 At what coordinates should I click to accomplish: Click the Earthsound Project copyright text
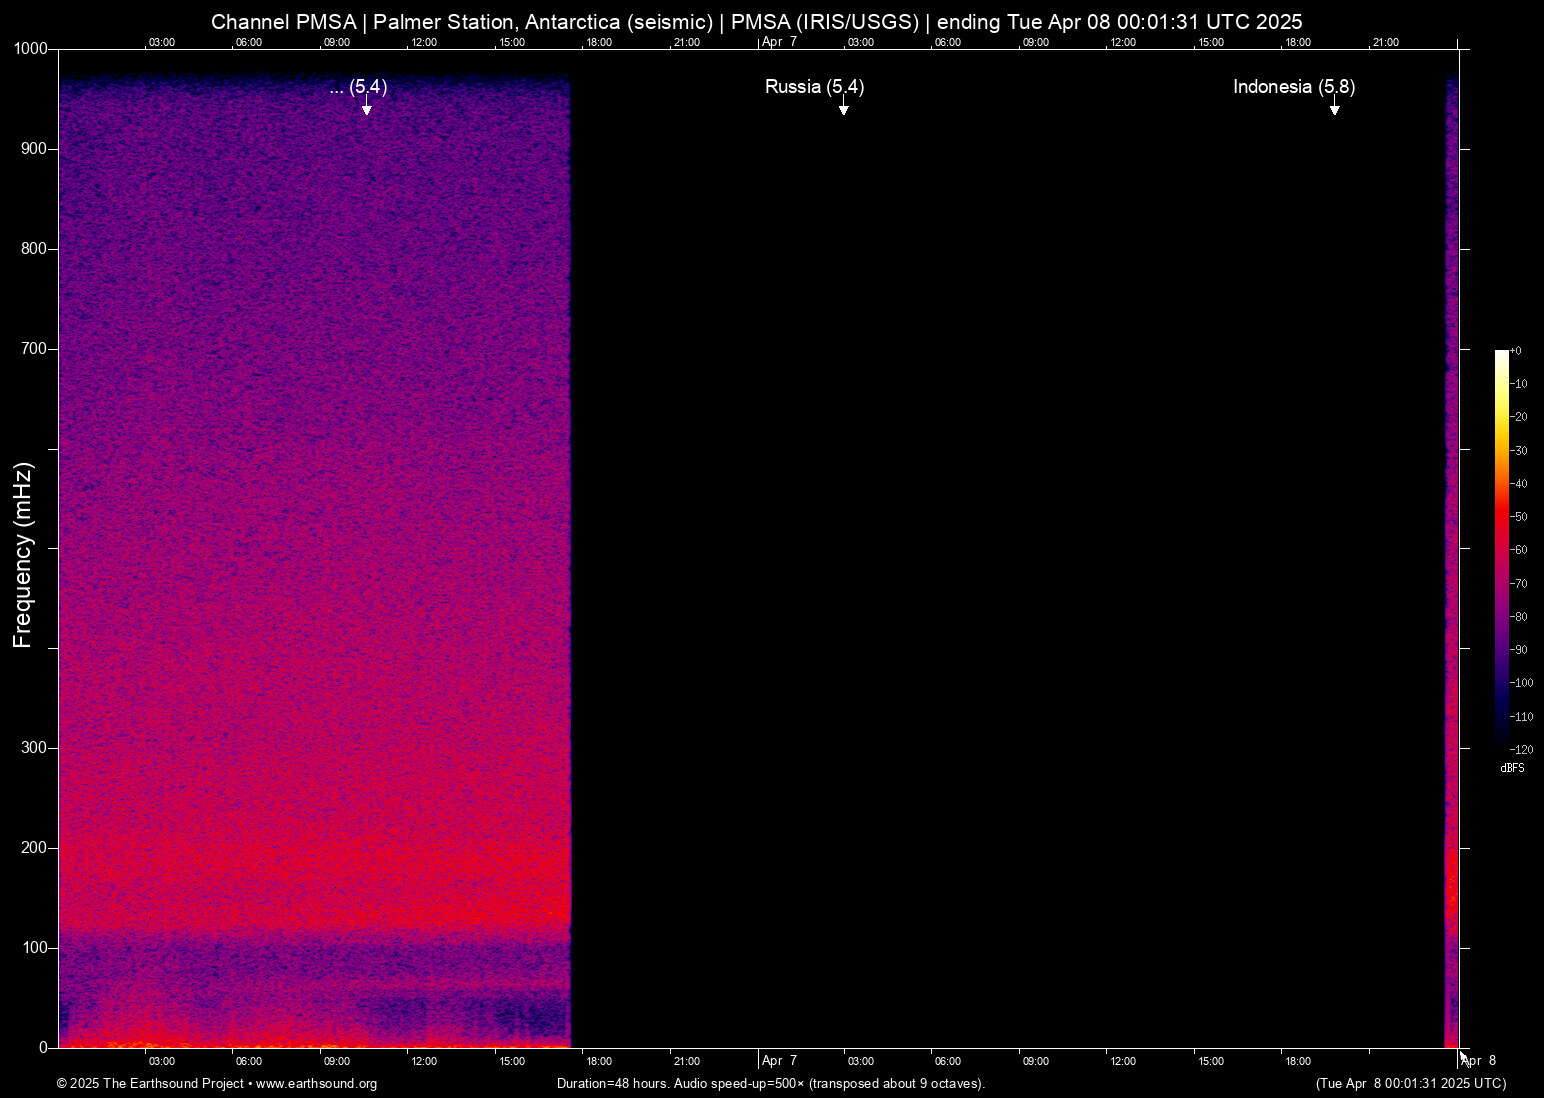point(150,1084)
